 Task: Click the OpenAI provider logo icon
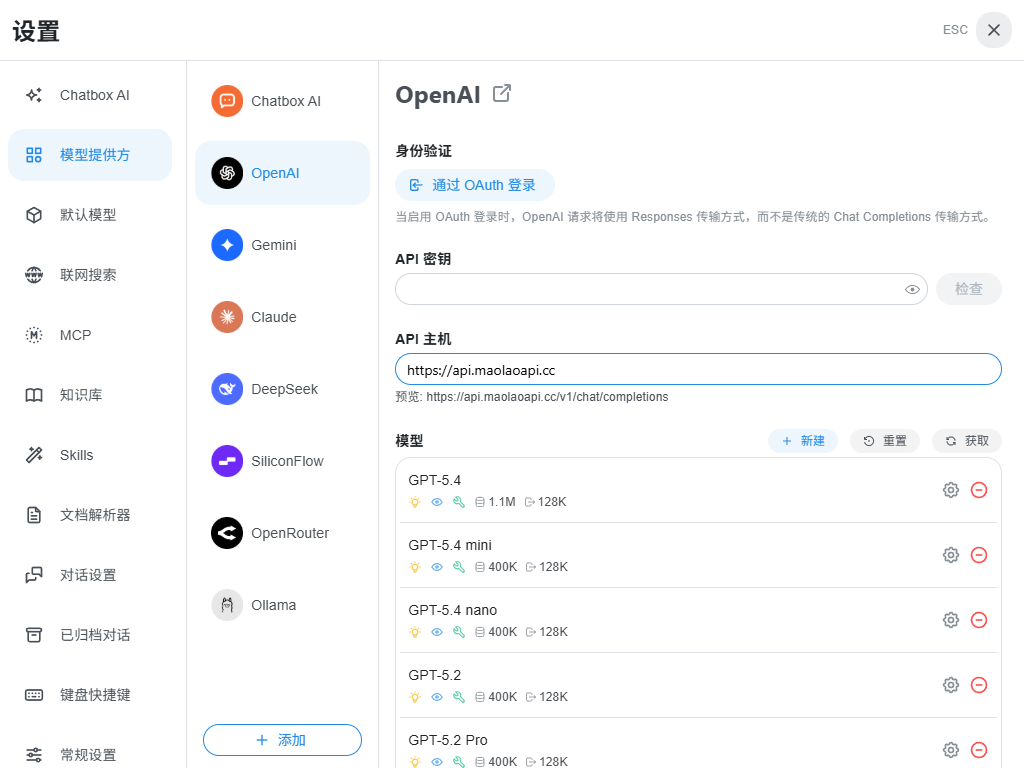coord(227,173)
